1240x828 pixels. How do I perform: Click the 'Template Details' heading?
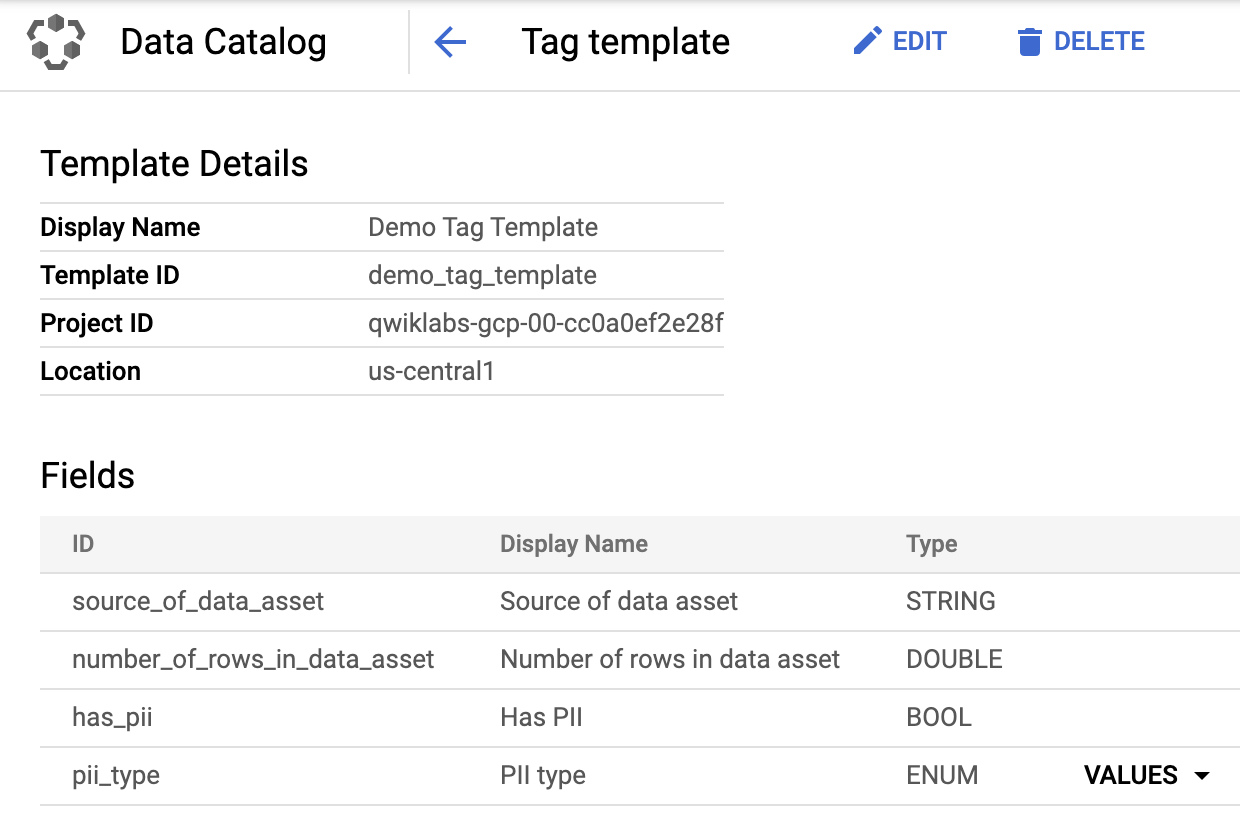coord(174,163)
